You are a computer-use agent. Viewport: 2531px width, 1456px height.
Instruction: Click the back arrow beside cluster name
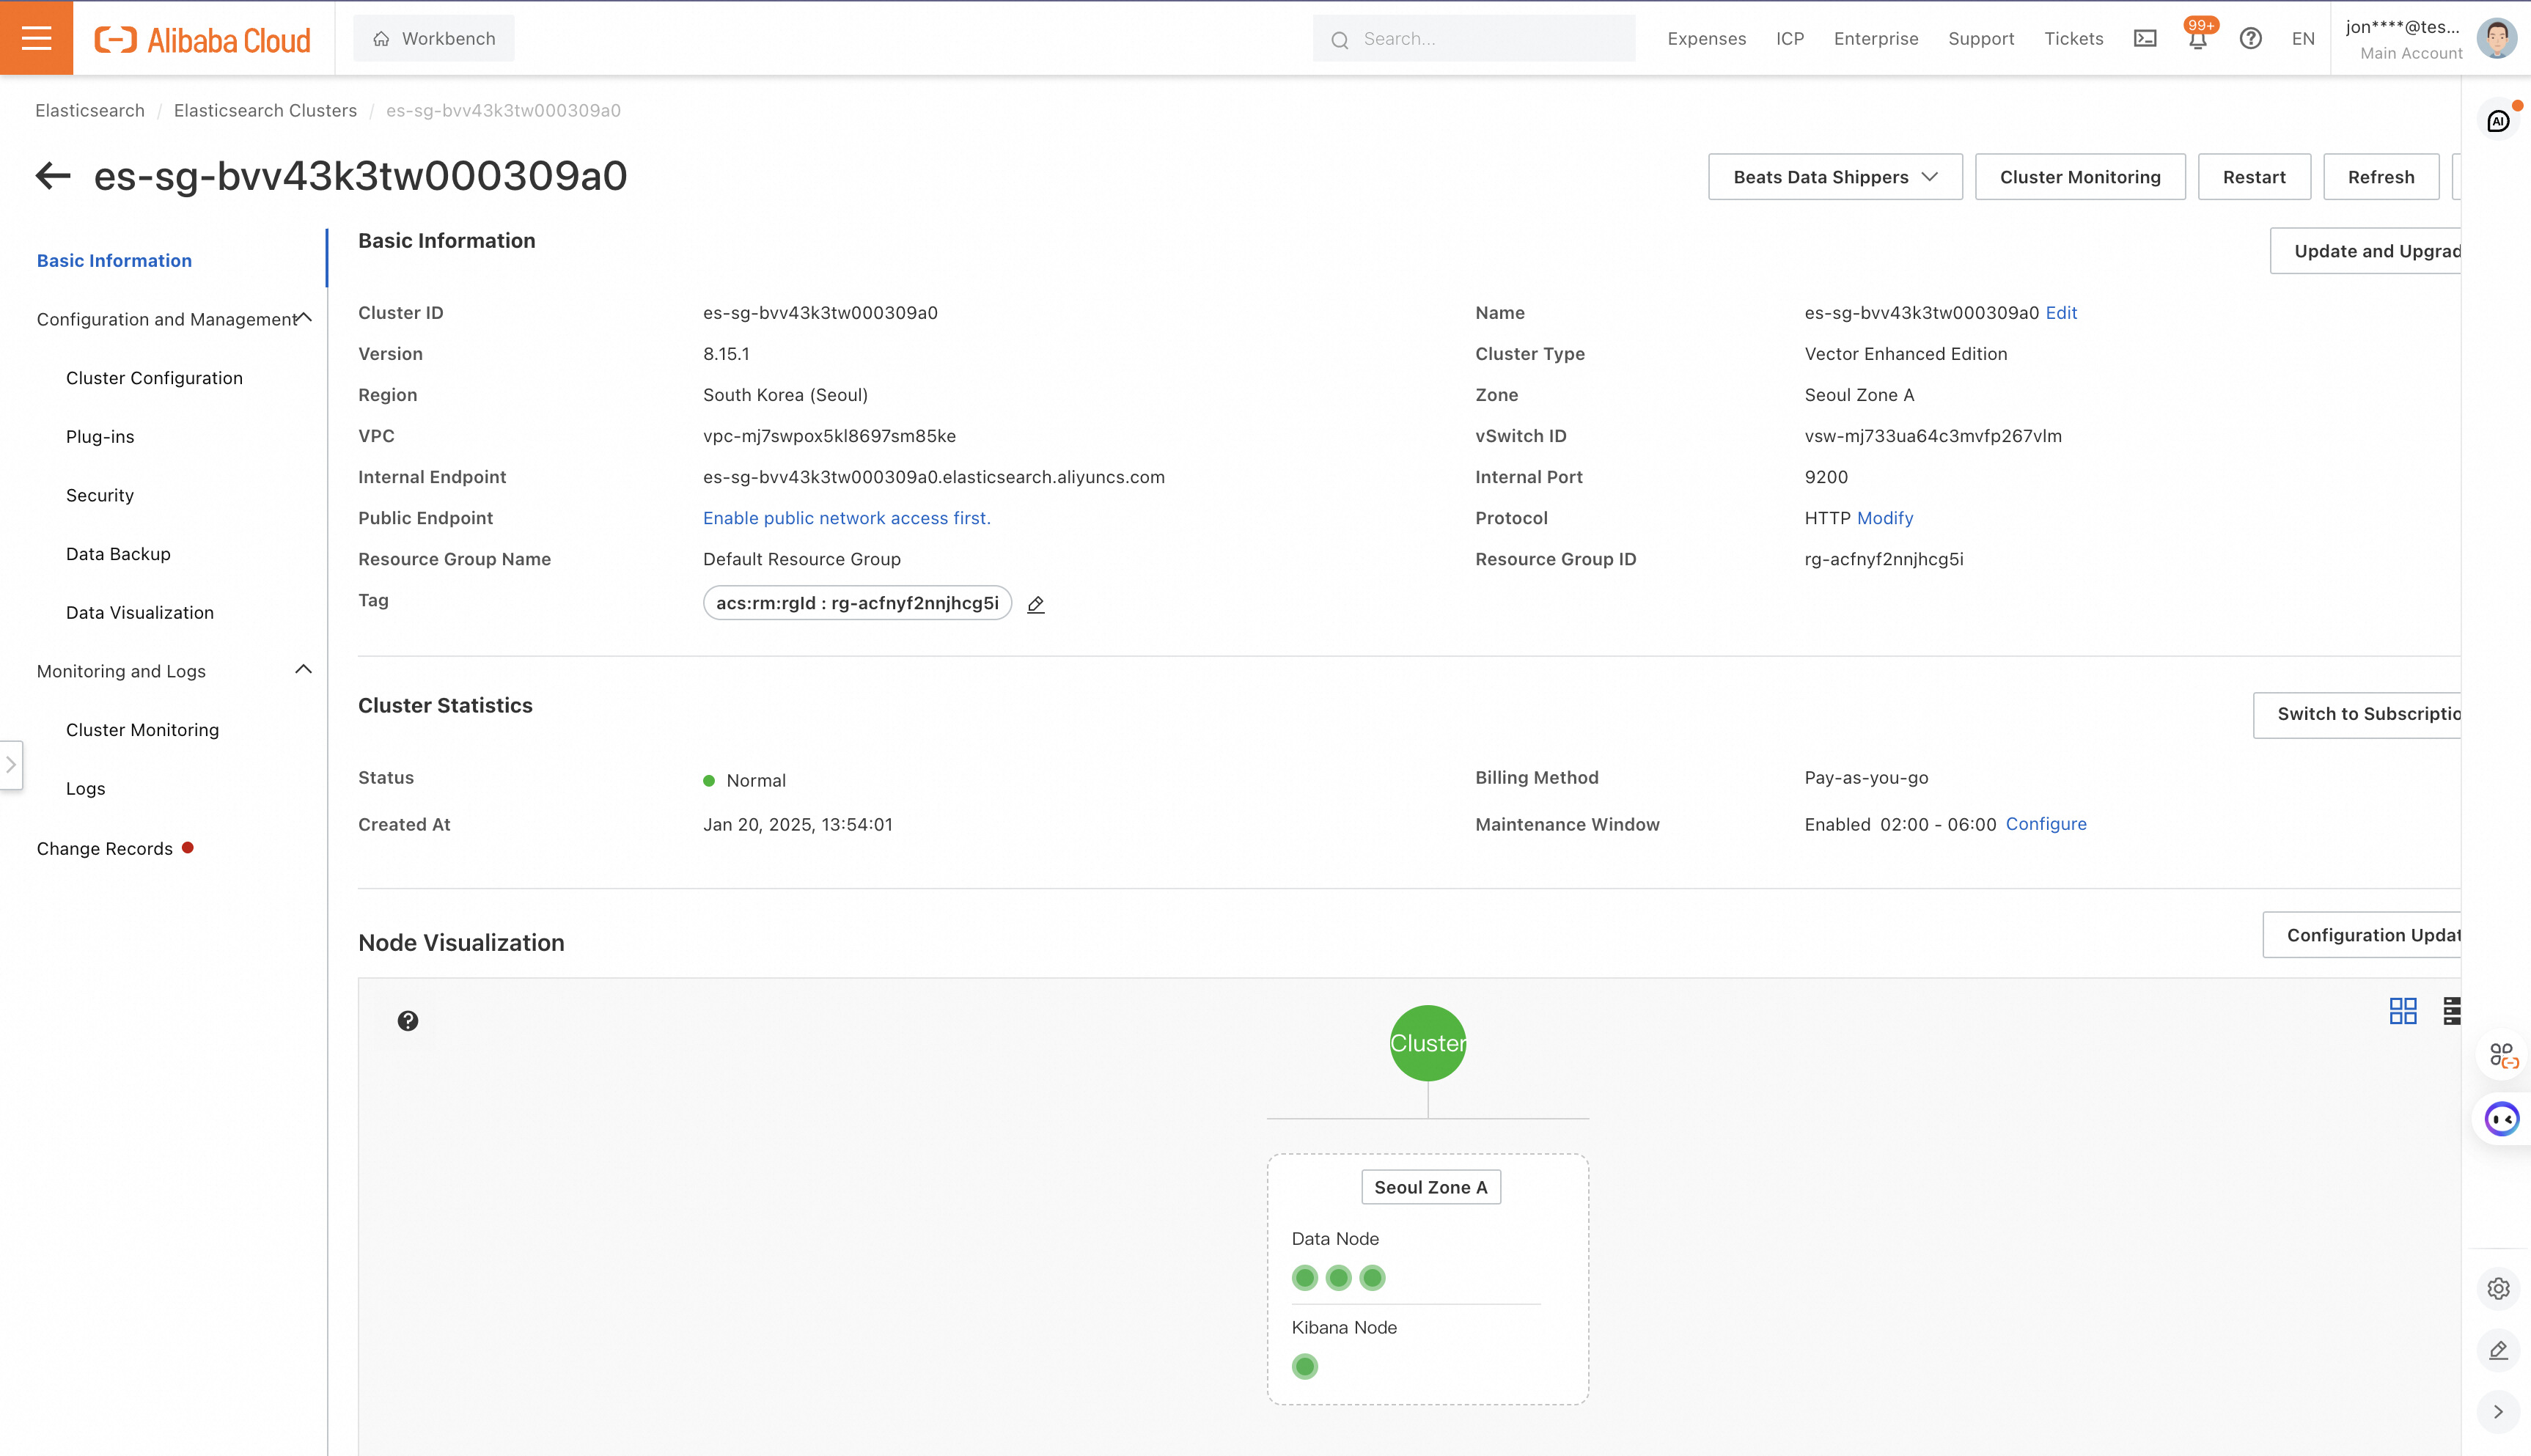pos(53,176)
